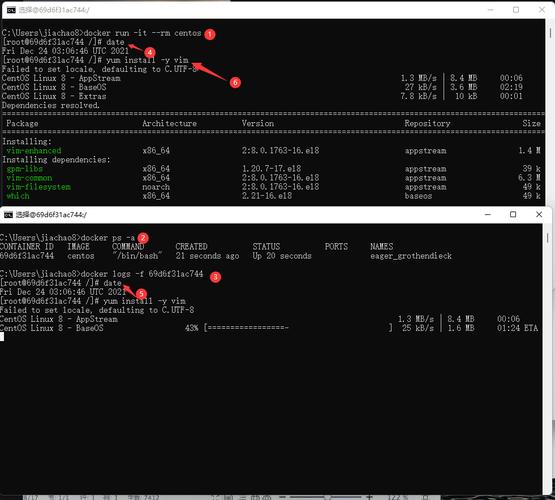Maximize the lower terminal window

tap(513, 214)
